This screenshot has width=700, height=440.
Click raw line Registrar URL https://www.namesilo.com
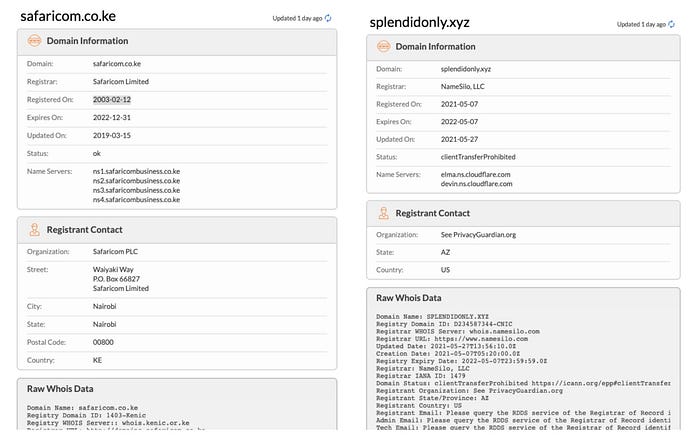tap(452, 339)
